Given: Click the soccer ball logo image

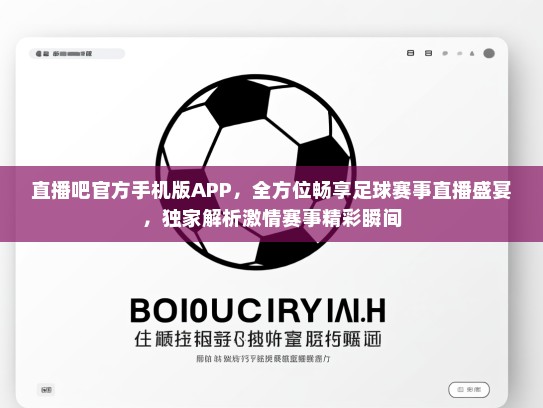Looking at the screenshot, I should pos(256,172).
